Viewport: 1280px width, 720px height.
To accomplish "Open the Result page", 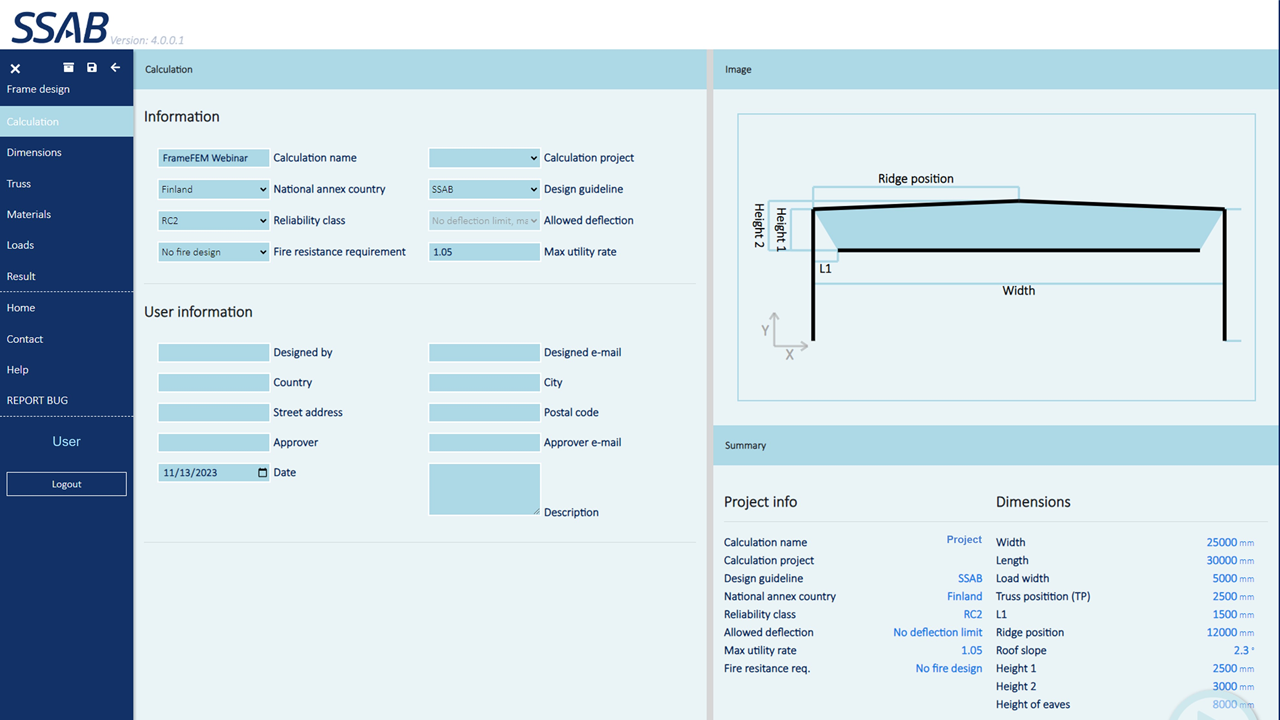I will (67, 276).
